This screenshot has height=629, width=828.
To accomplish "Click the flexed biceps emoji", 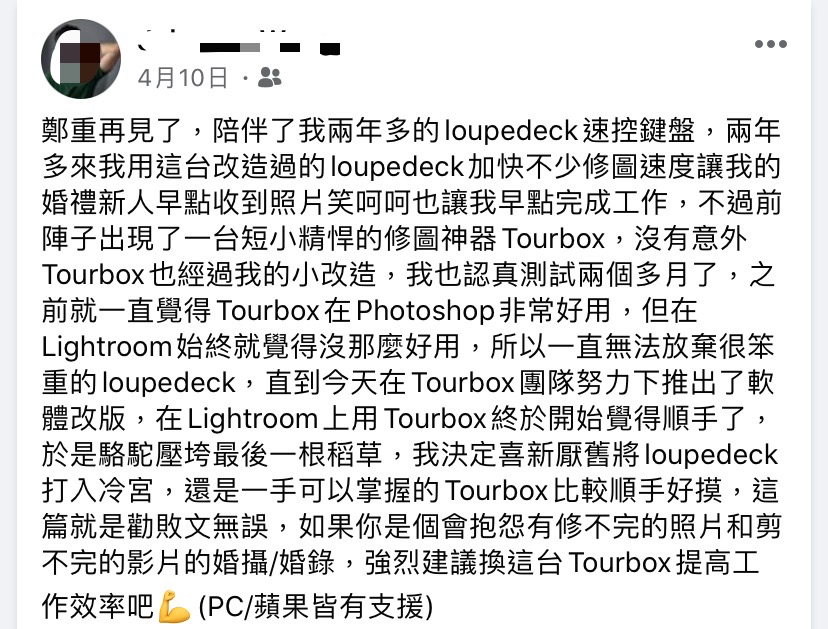I will [x=174, y=606].
